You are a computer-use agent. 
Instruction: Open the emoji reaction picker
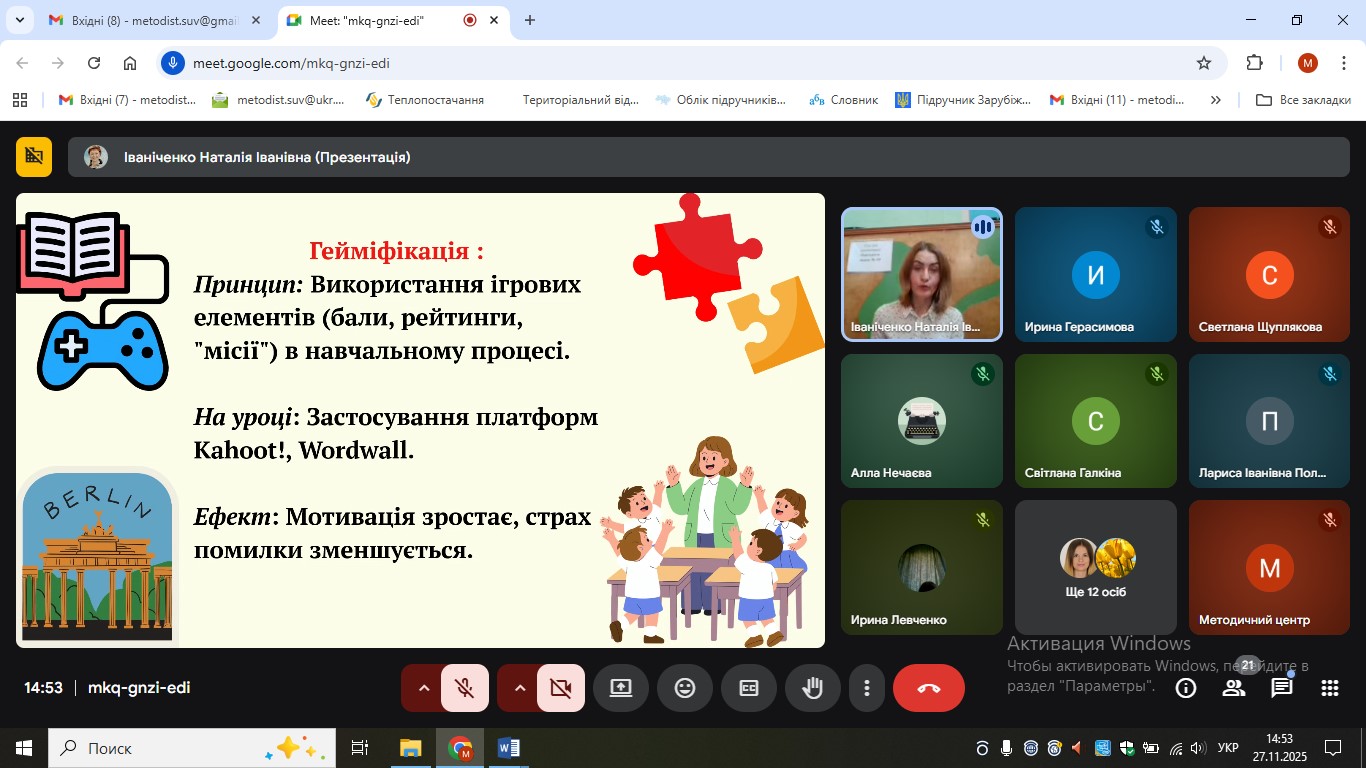click(685, 688)
